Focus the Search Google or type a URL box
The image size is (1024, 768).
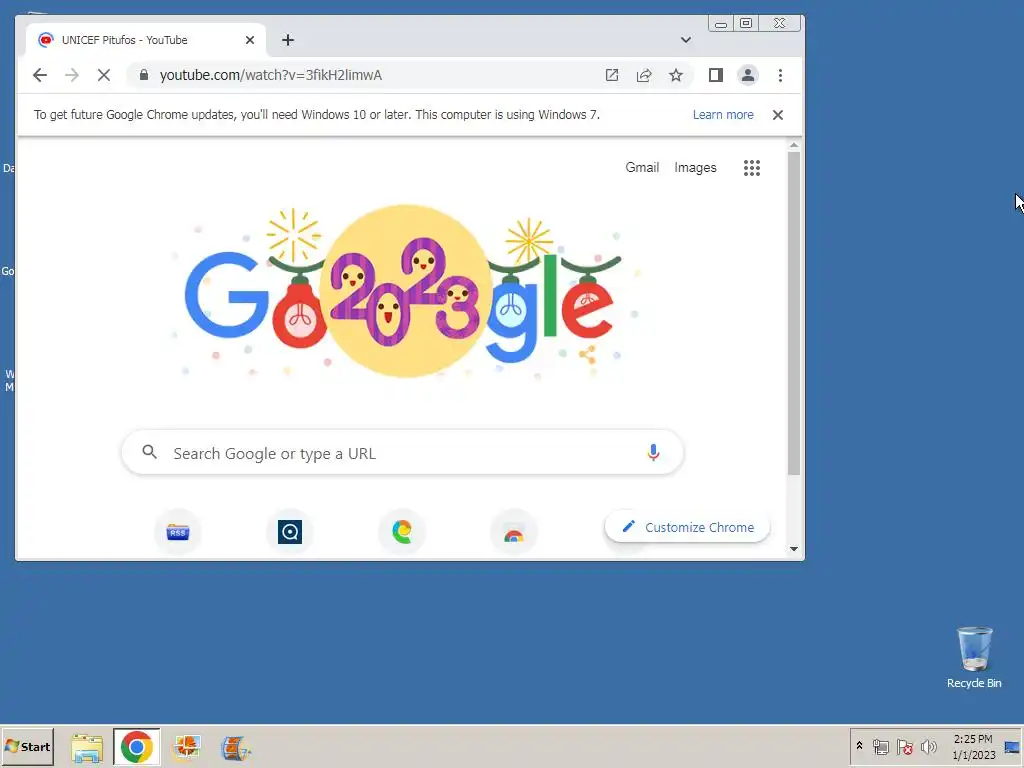point(402,453)
